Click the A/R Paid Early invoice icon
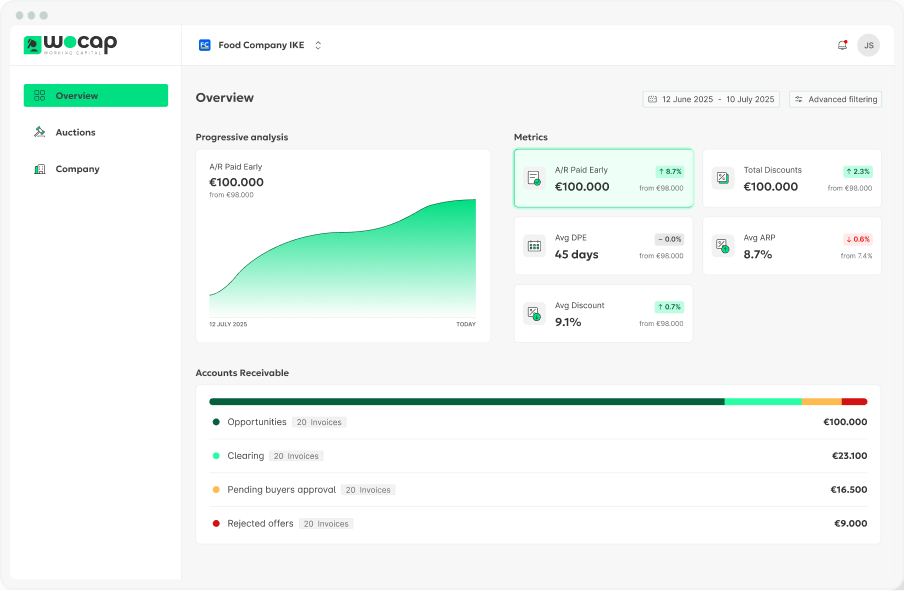The width and height of the screenshot is (904, 591). (x=534, y=179)
